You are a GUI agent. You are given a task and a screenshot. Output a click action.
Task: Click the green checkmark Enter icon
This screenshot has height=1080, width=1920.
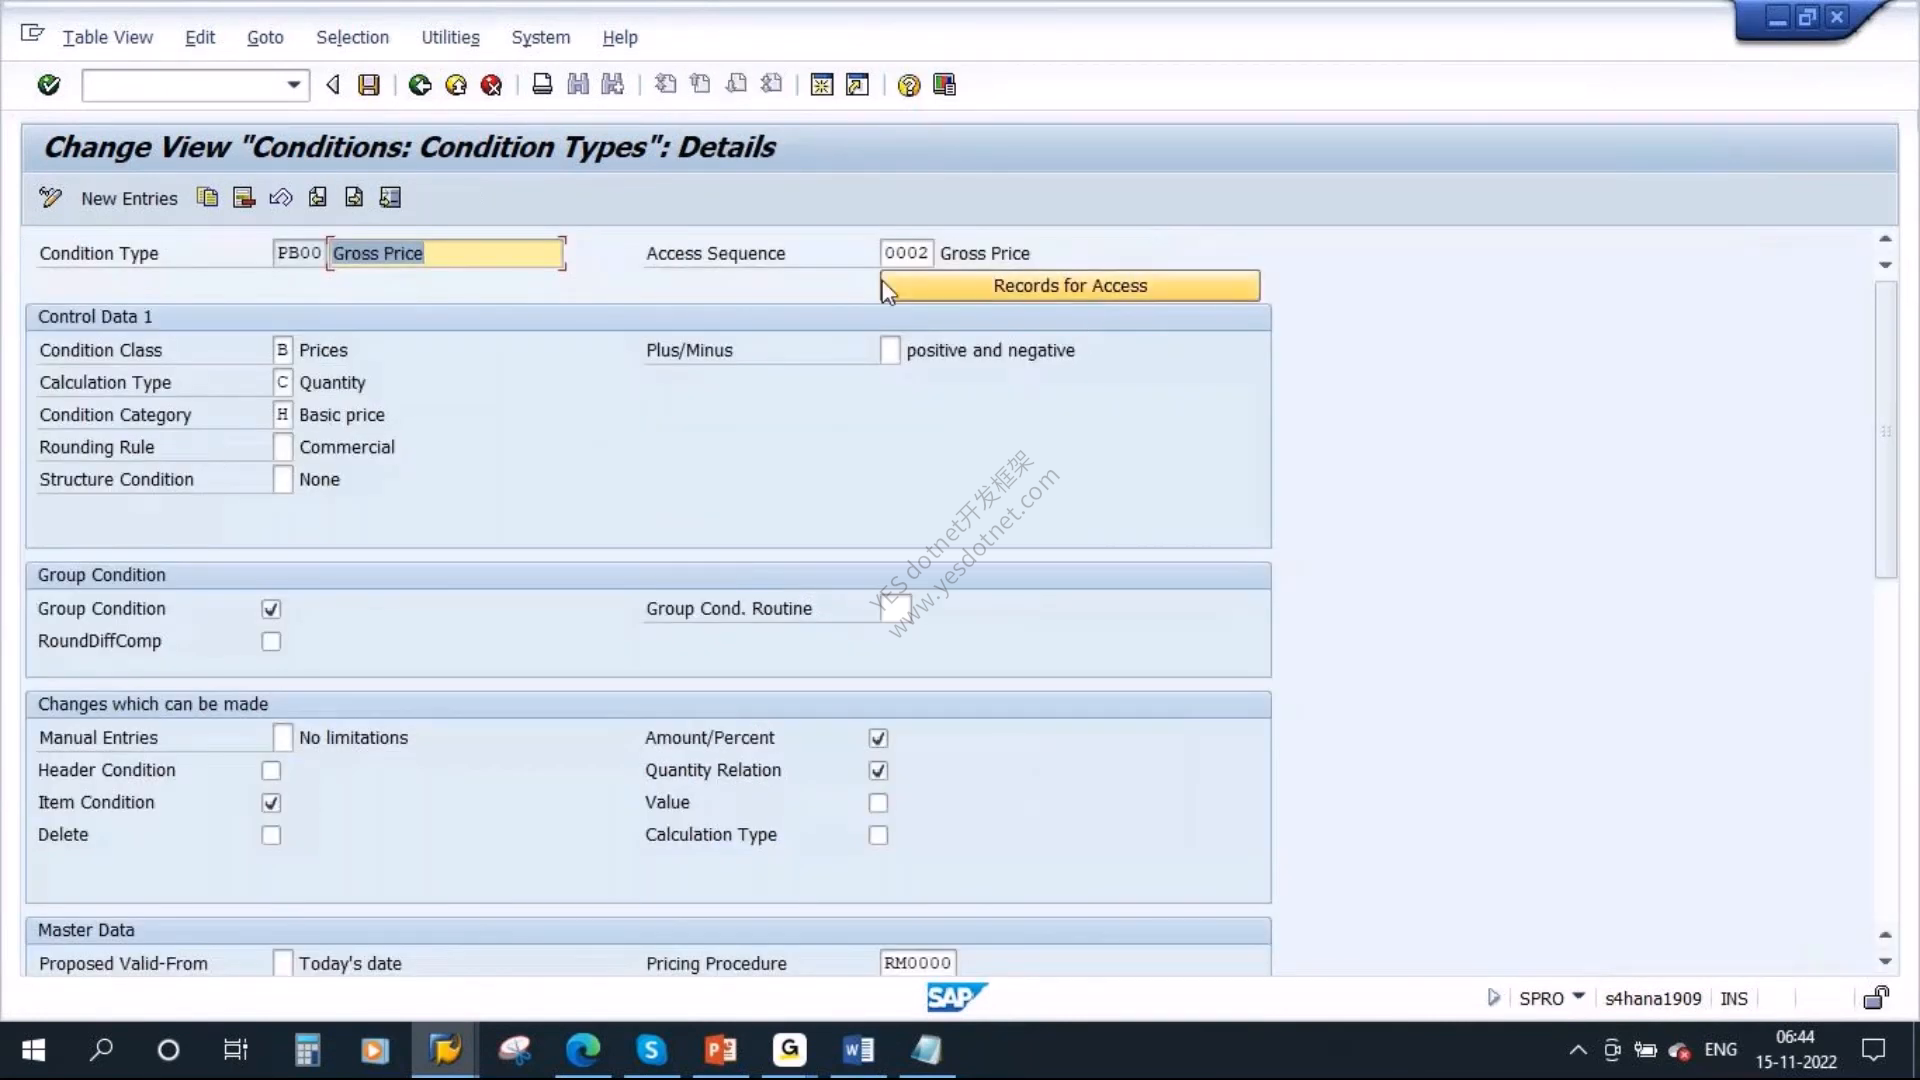point(48,85)
